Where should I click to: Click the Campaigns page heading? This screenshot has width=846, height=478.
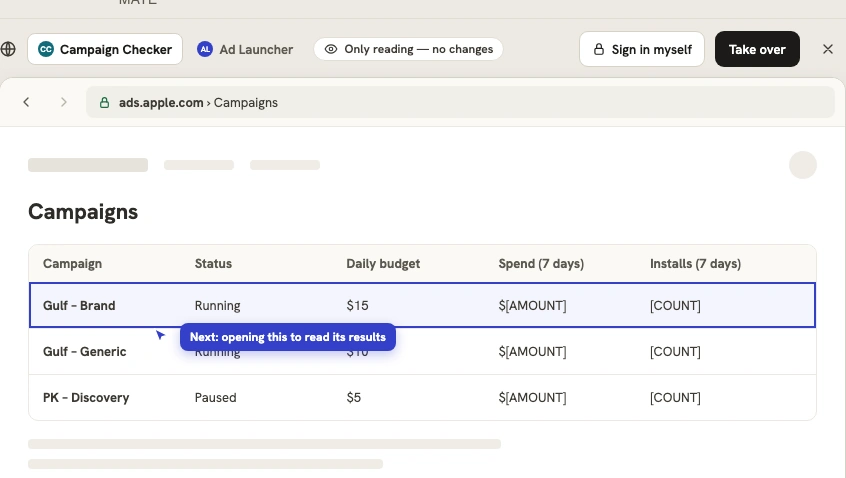click(83, 211)
